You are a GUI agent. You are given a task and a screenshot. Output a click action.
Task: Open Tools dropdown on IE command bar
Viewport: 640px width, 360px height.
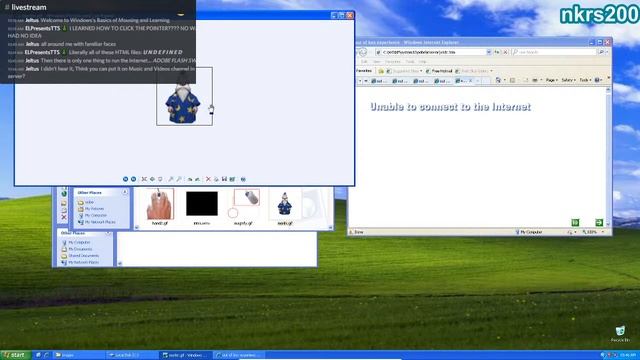(x=585, y=80)
